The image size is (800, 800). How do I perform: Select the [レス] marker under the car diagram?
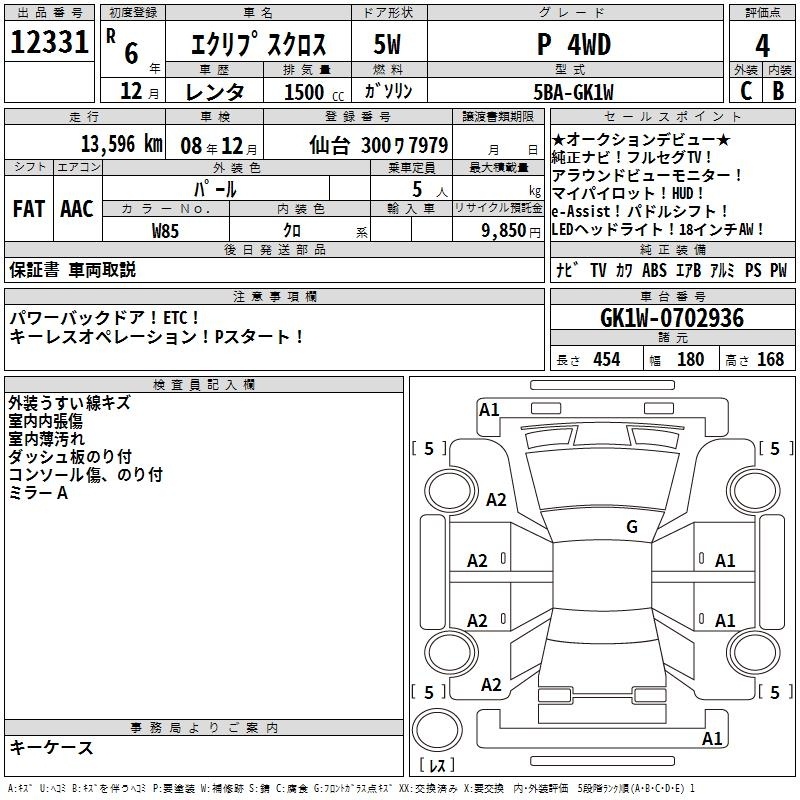(x=436, y=766)
